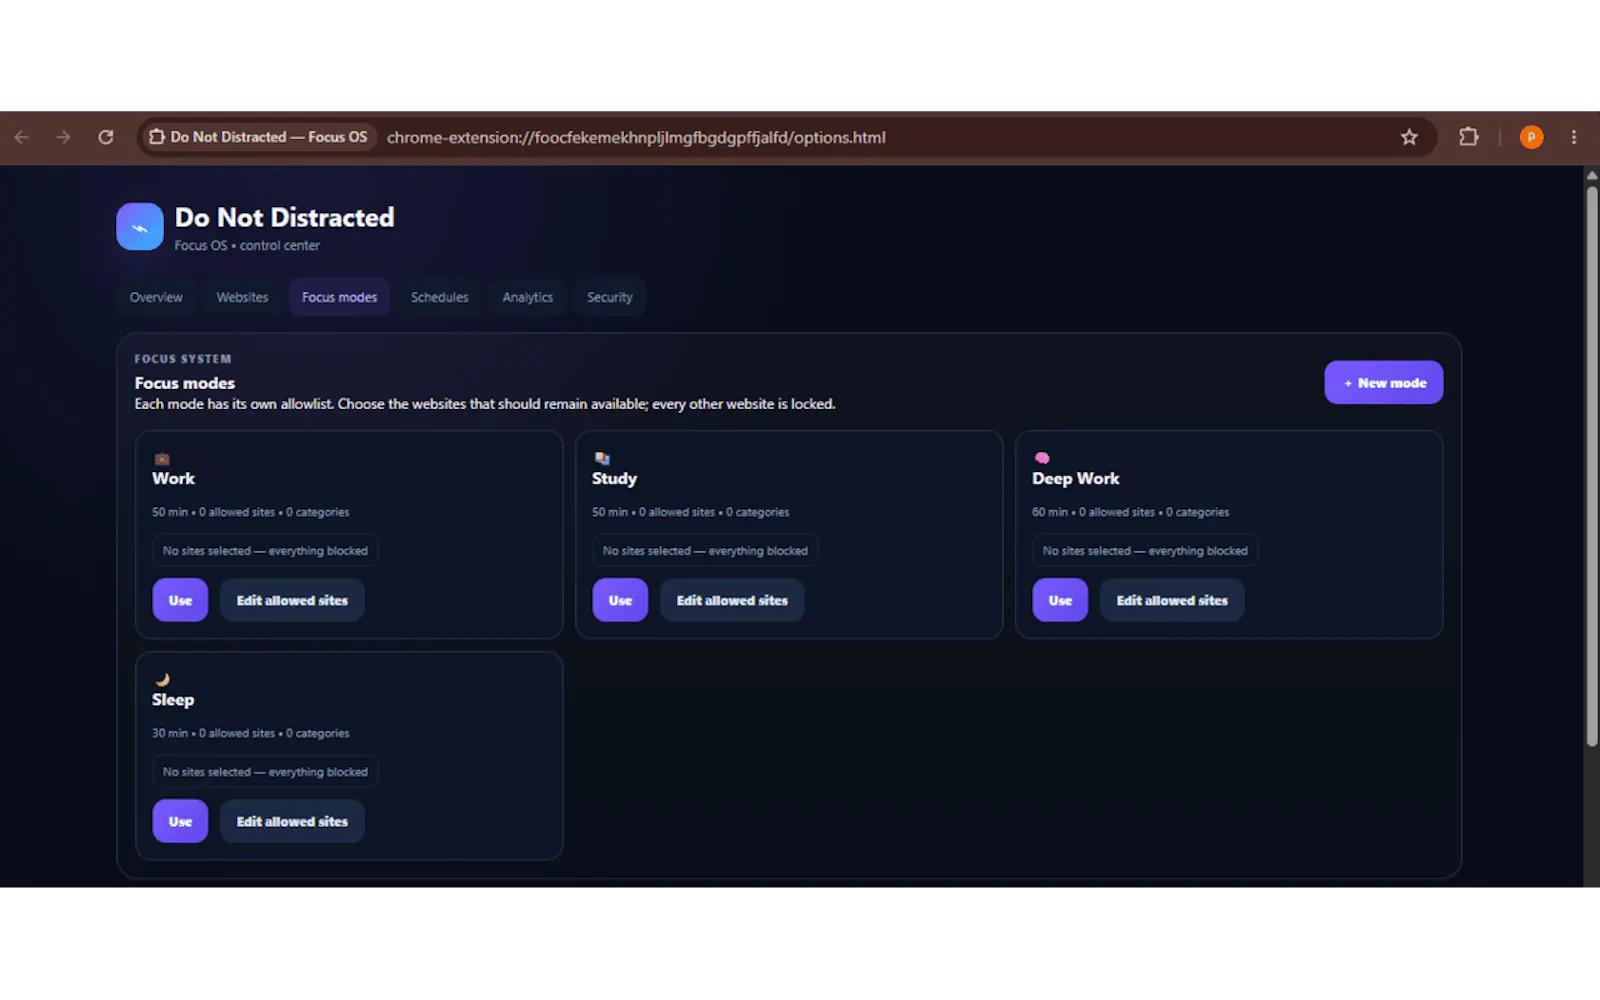Start the Deep Work mode with Use
This screenshot has height=1000, width=1600.
coord(1060,600)
